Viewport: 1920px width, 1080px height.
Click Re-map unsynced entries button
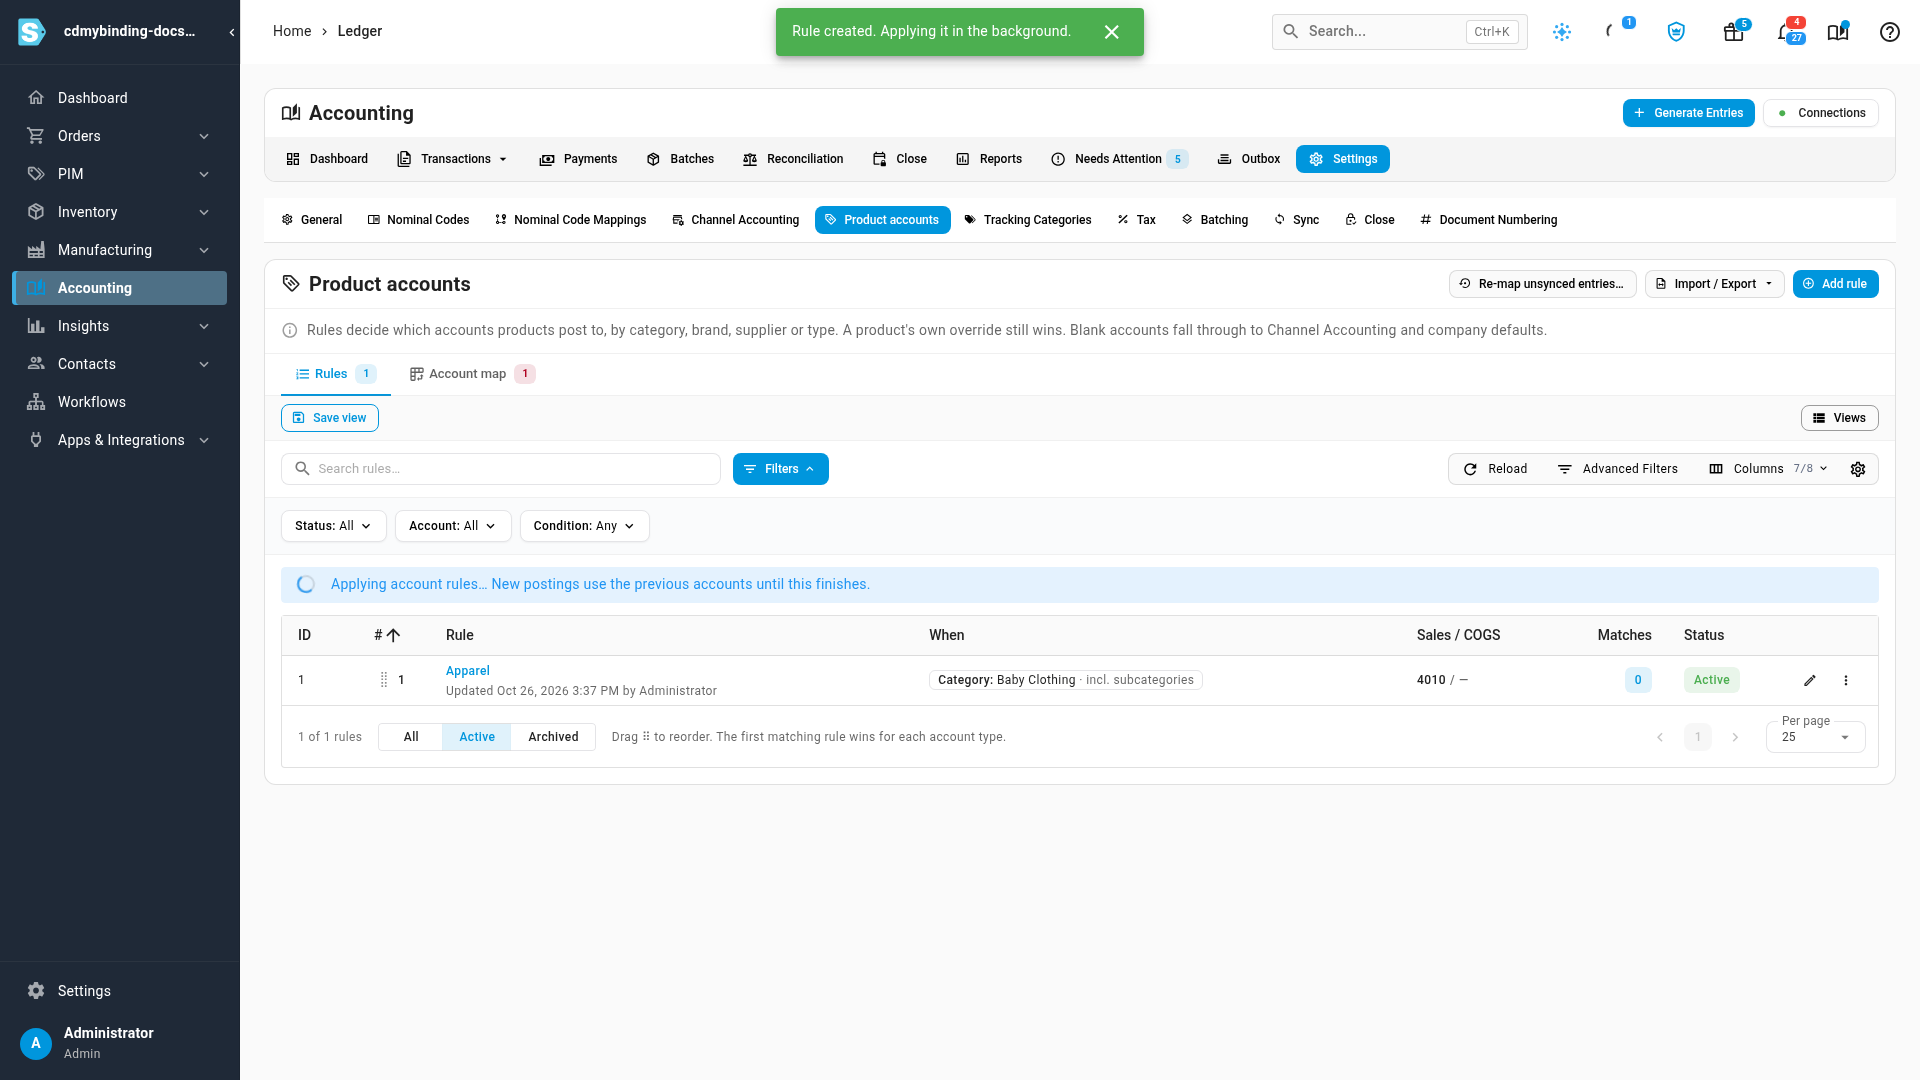1542,284
